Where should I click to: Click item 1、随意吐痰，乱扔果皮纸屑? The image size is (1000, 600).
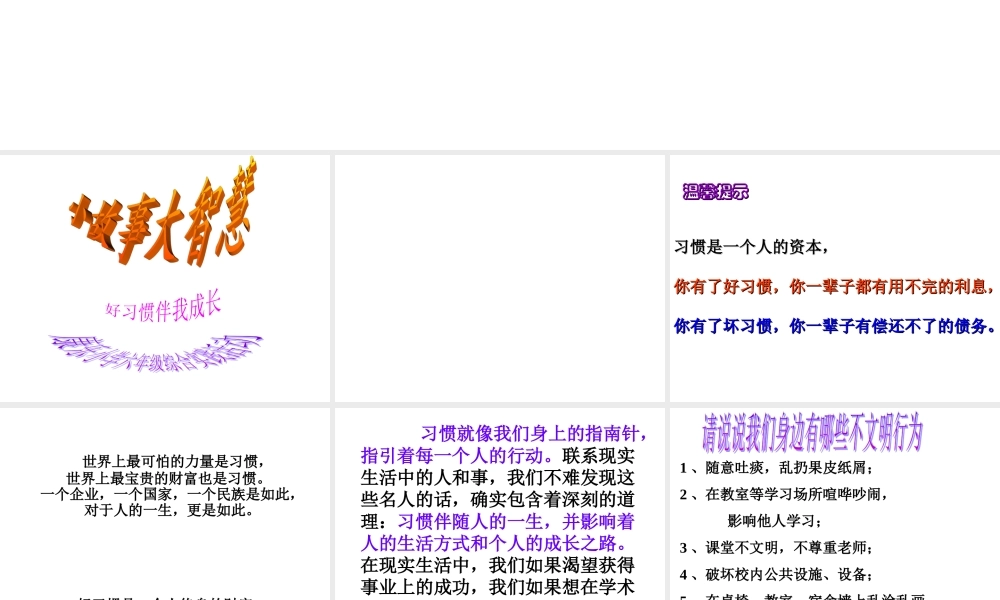point(777,468)
